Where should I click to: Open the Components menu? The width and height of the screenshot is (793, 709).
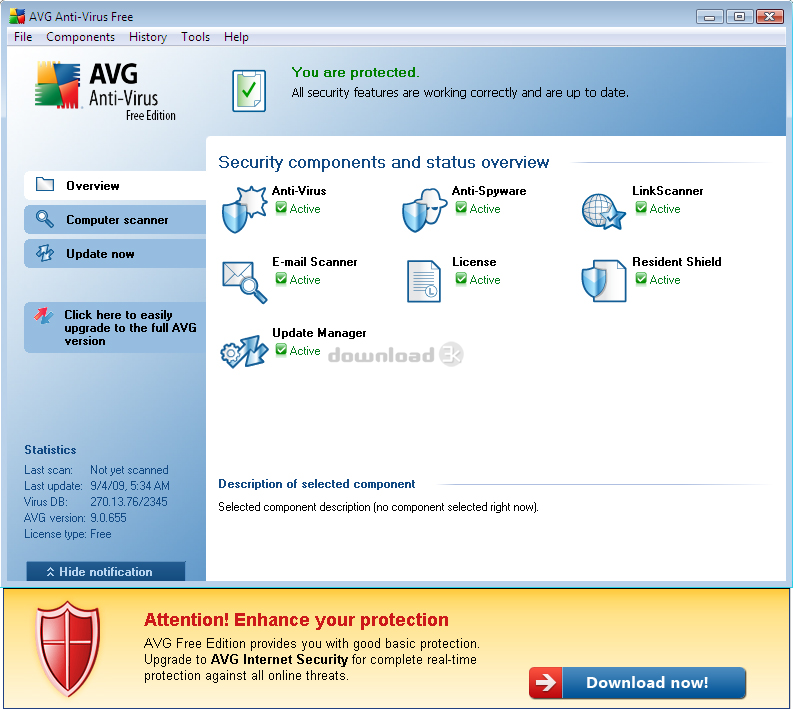click(80, 37)
